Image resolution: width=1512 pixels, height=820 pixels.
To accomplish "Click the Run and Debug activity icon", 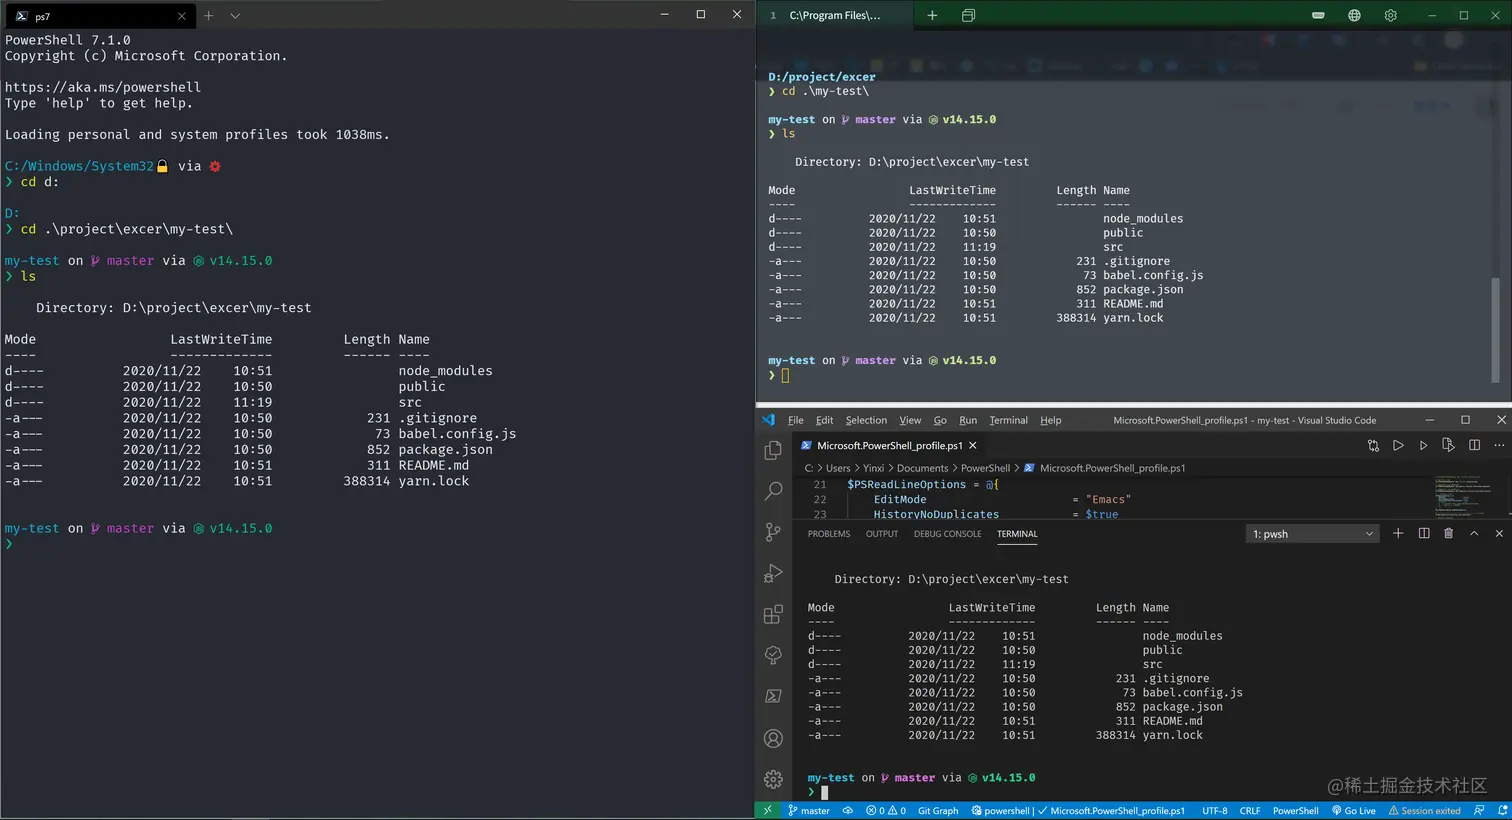I will (x=773, y=573).
